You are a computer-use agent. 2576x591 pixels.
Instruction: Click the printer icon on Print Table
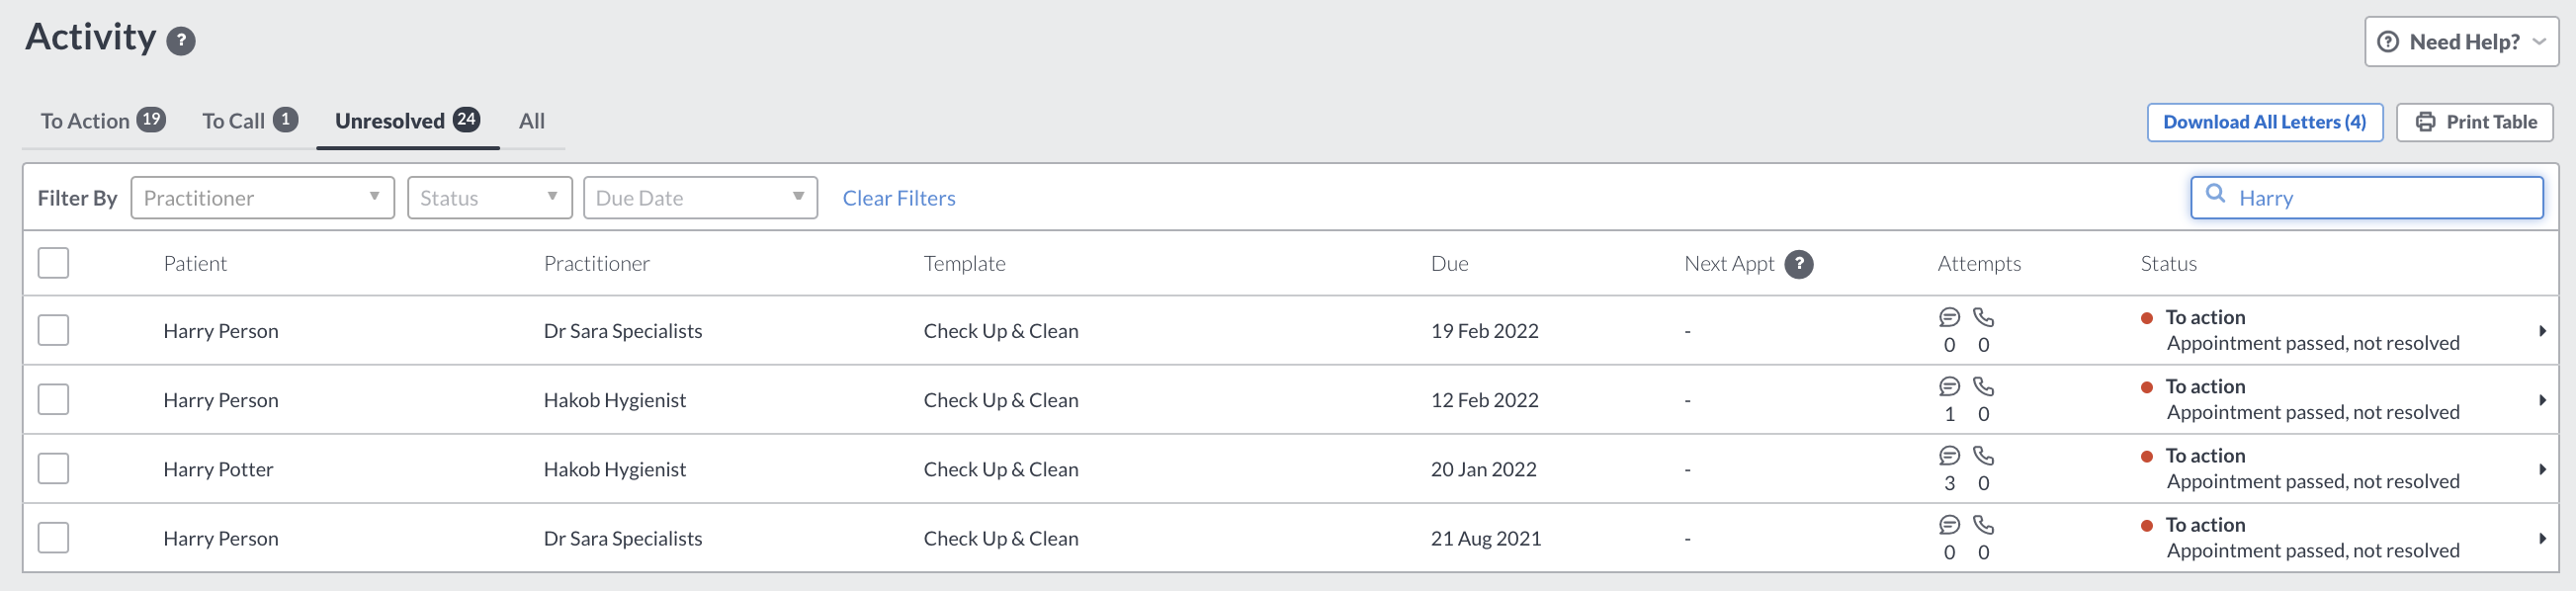2425,122
